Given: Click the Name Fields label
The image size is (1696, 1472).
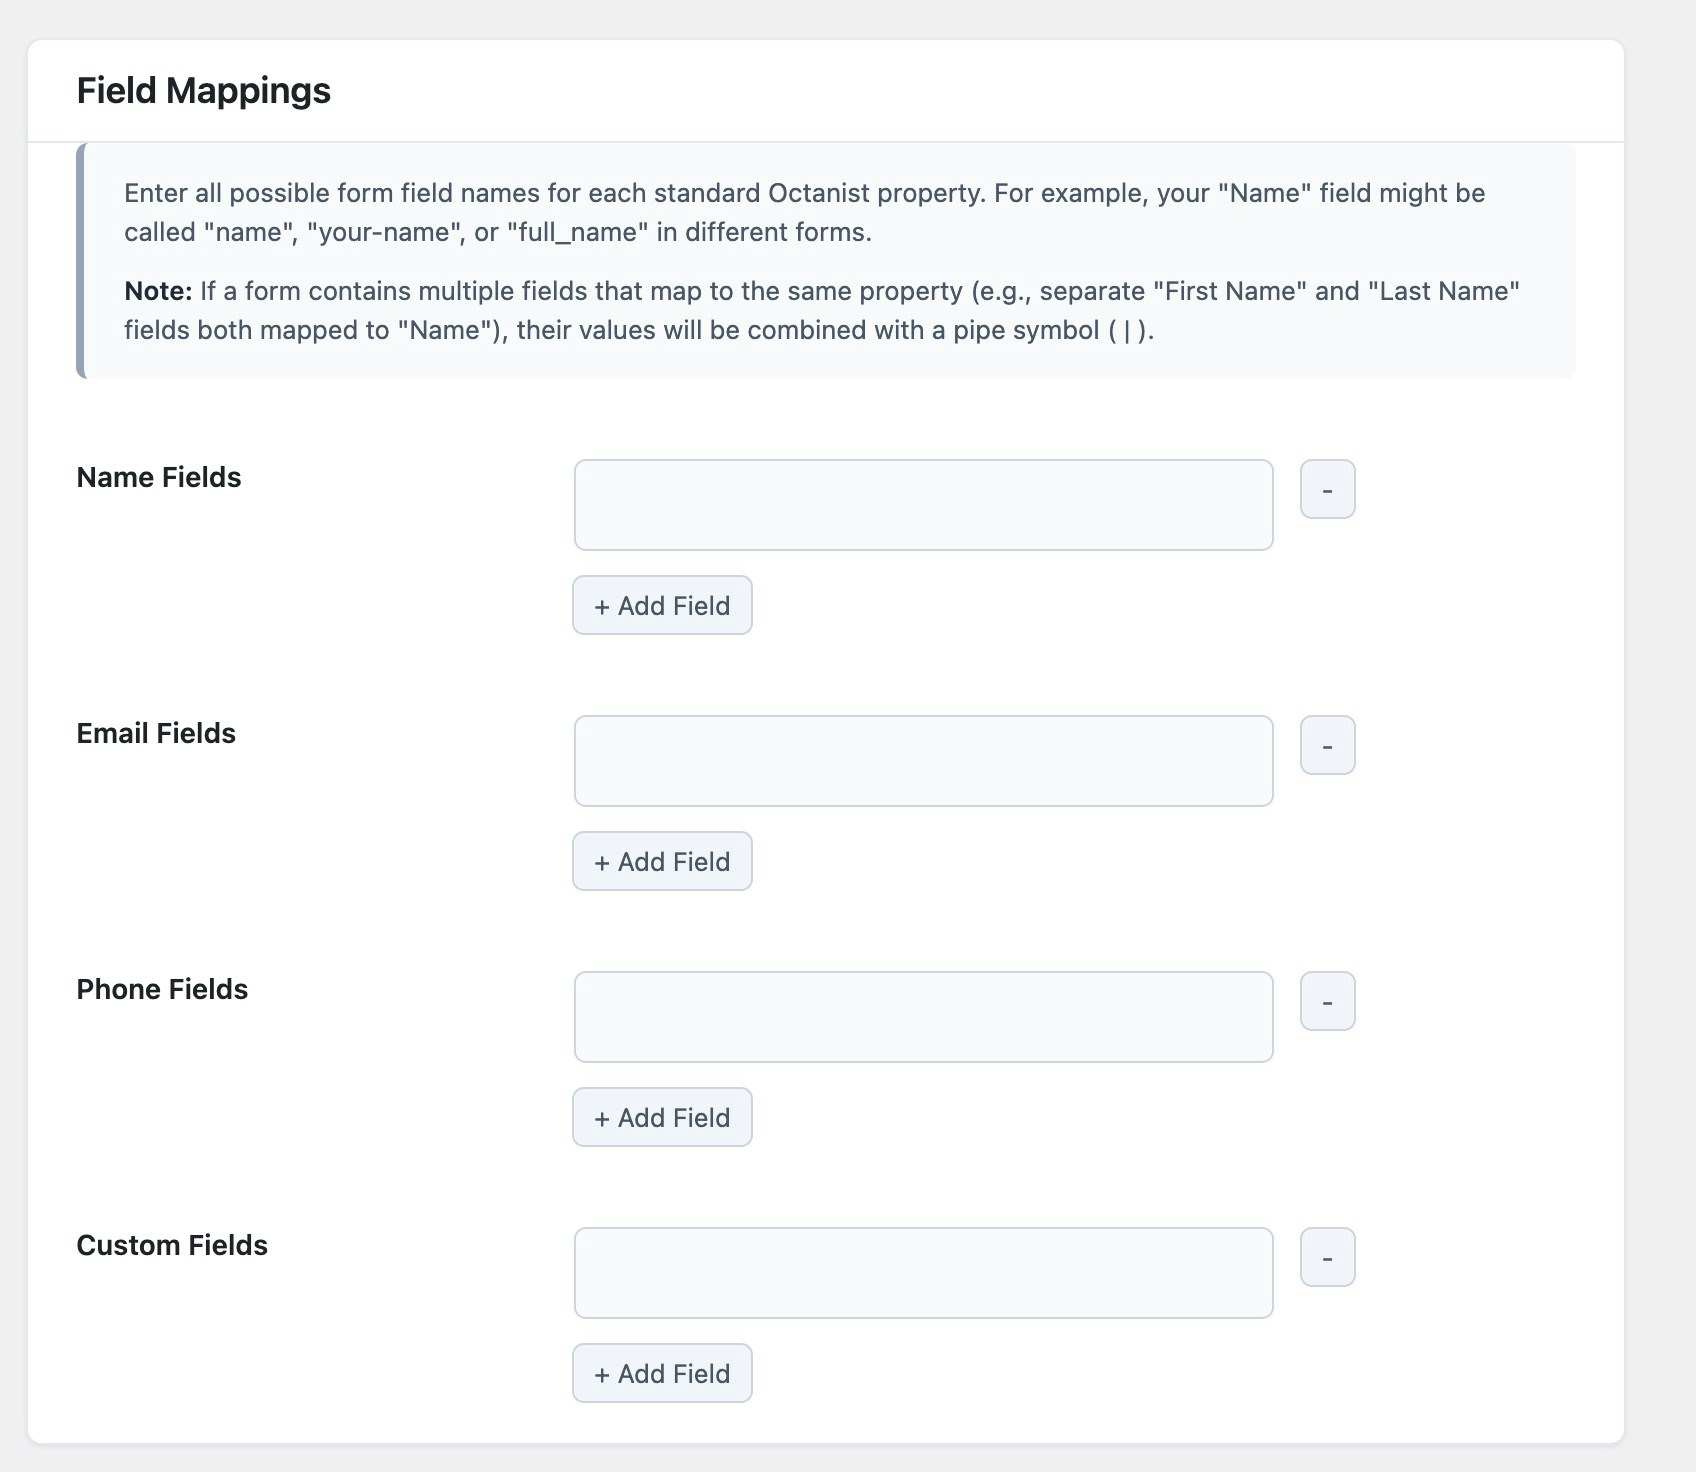Looking at the screenshot, I should click(157, 477).
